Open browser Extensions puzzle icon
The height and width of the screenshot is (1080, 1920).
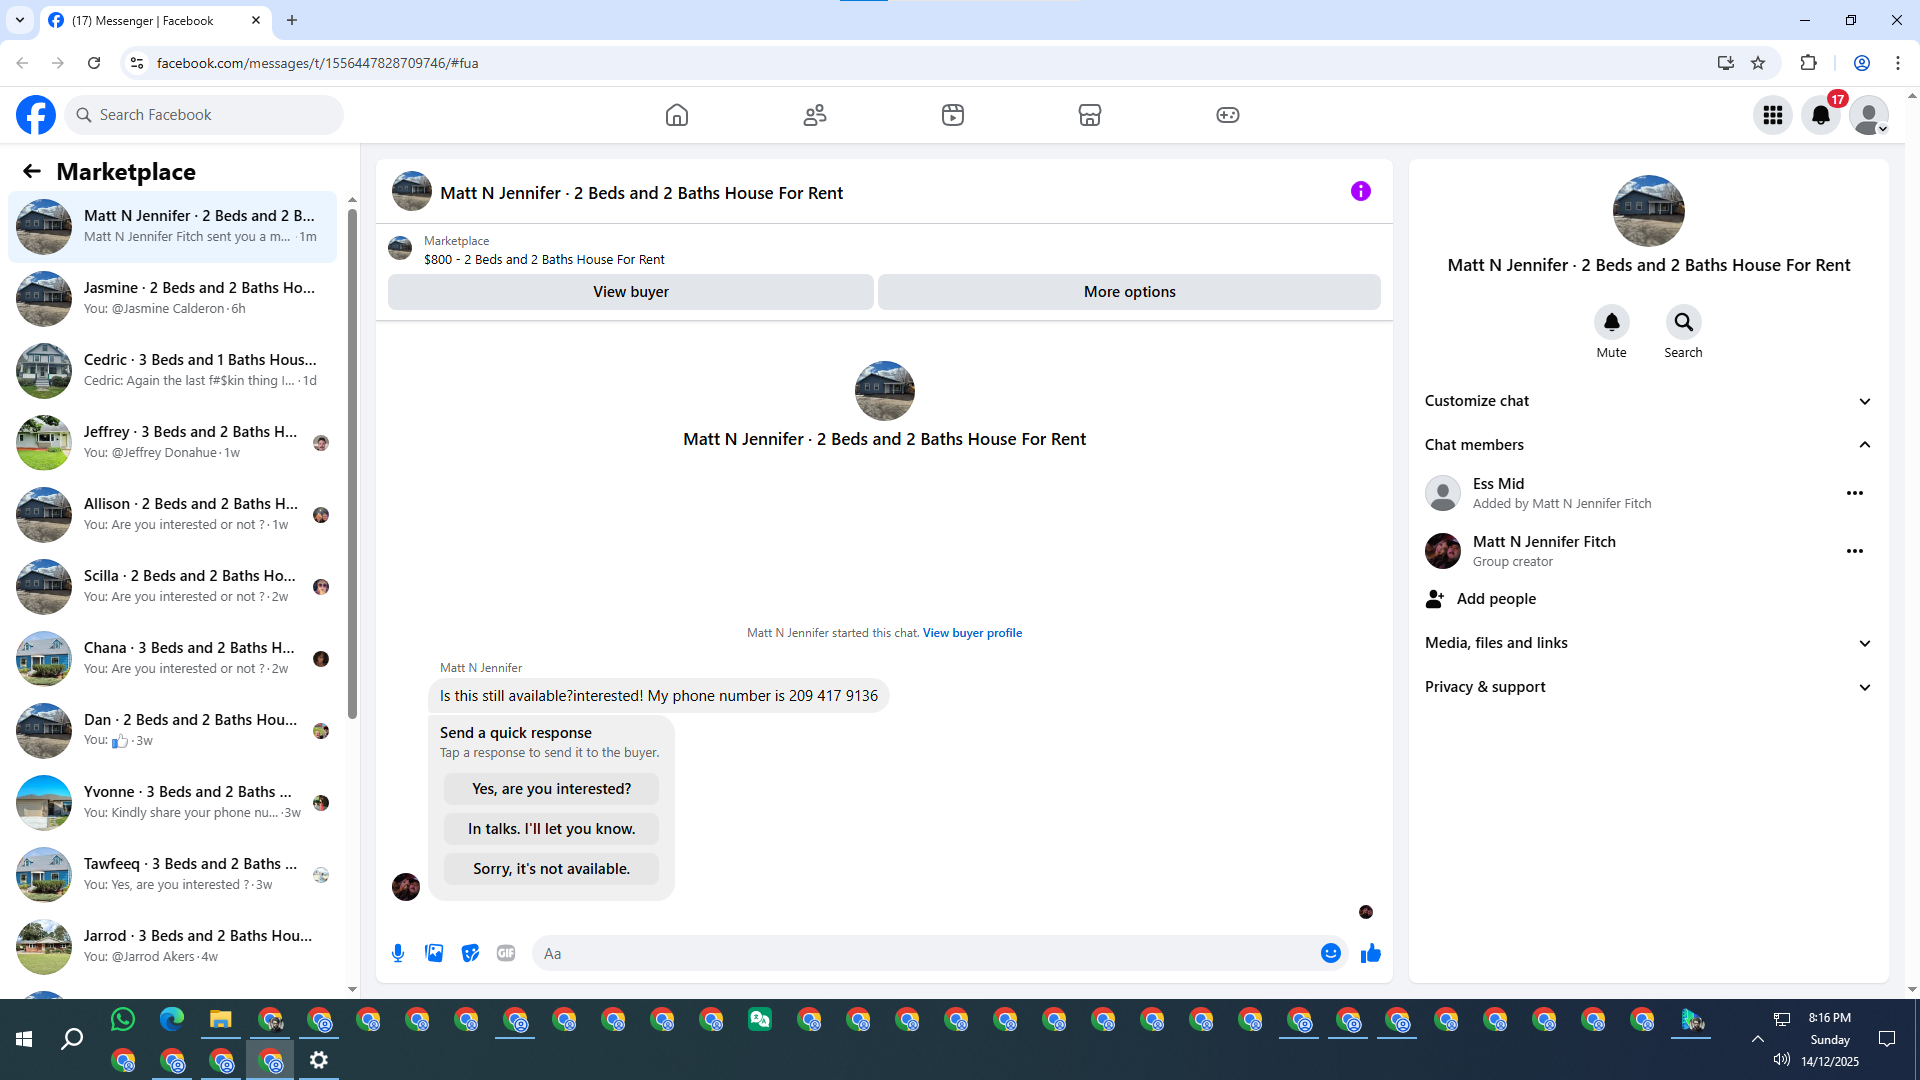point(1808,63)
